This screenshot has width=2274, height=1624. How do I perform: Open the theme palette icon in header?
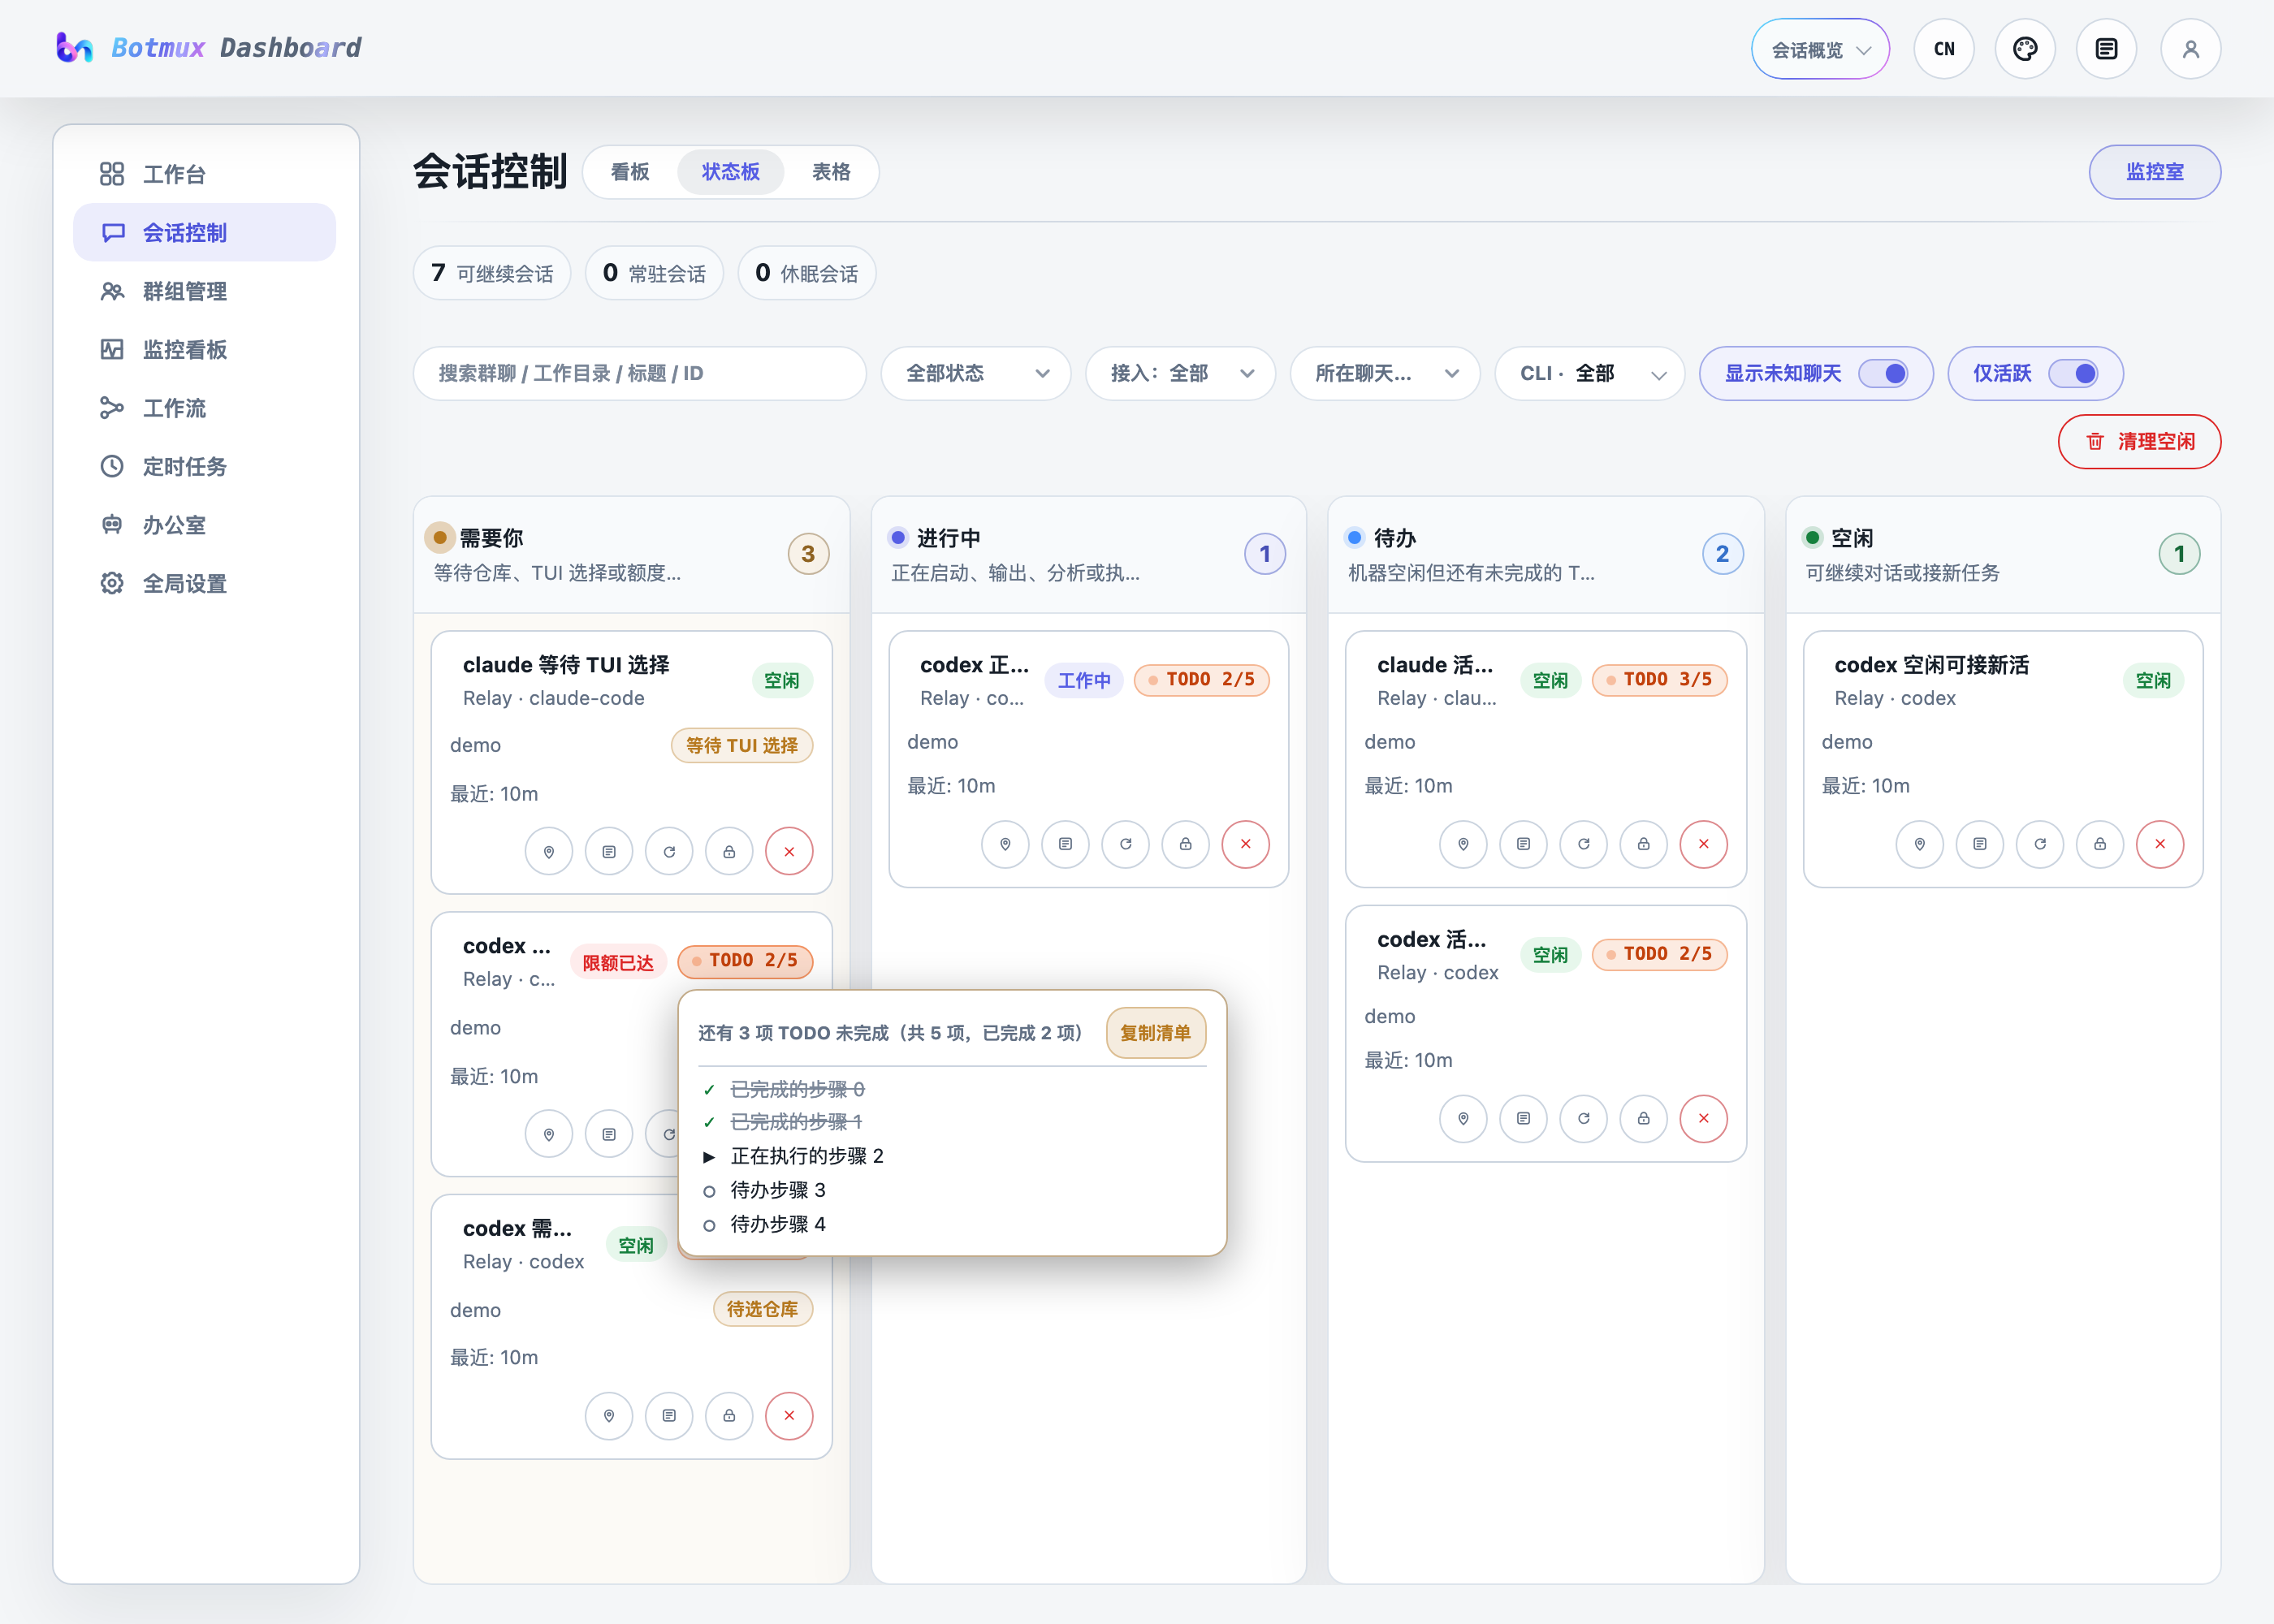coord(2025,49)
